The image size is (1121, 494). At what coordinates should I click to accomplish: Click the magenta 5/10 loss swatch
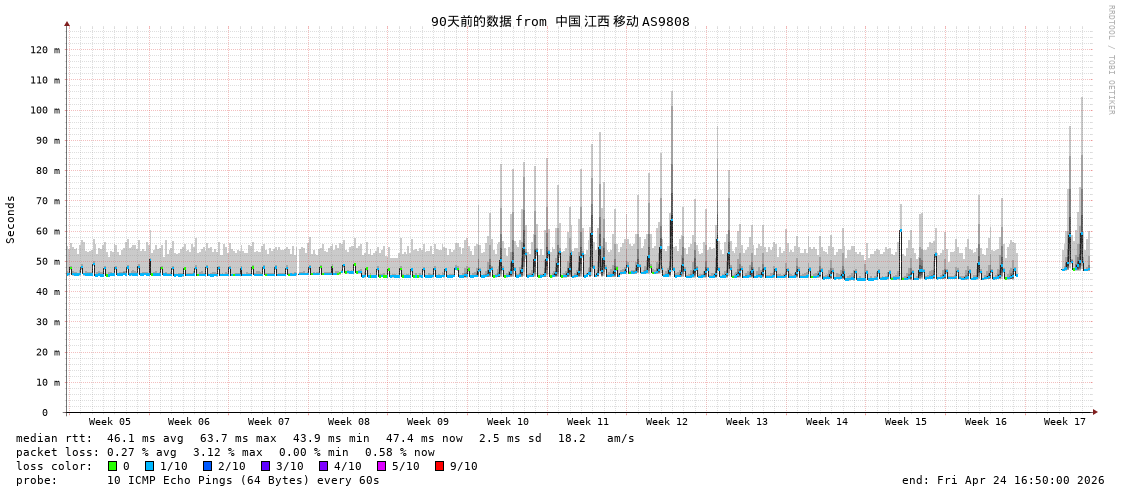381,466
